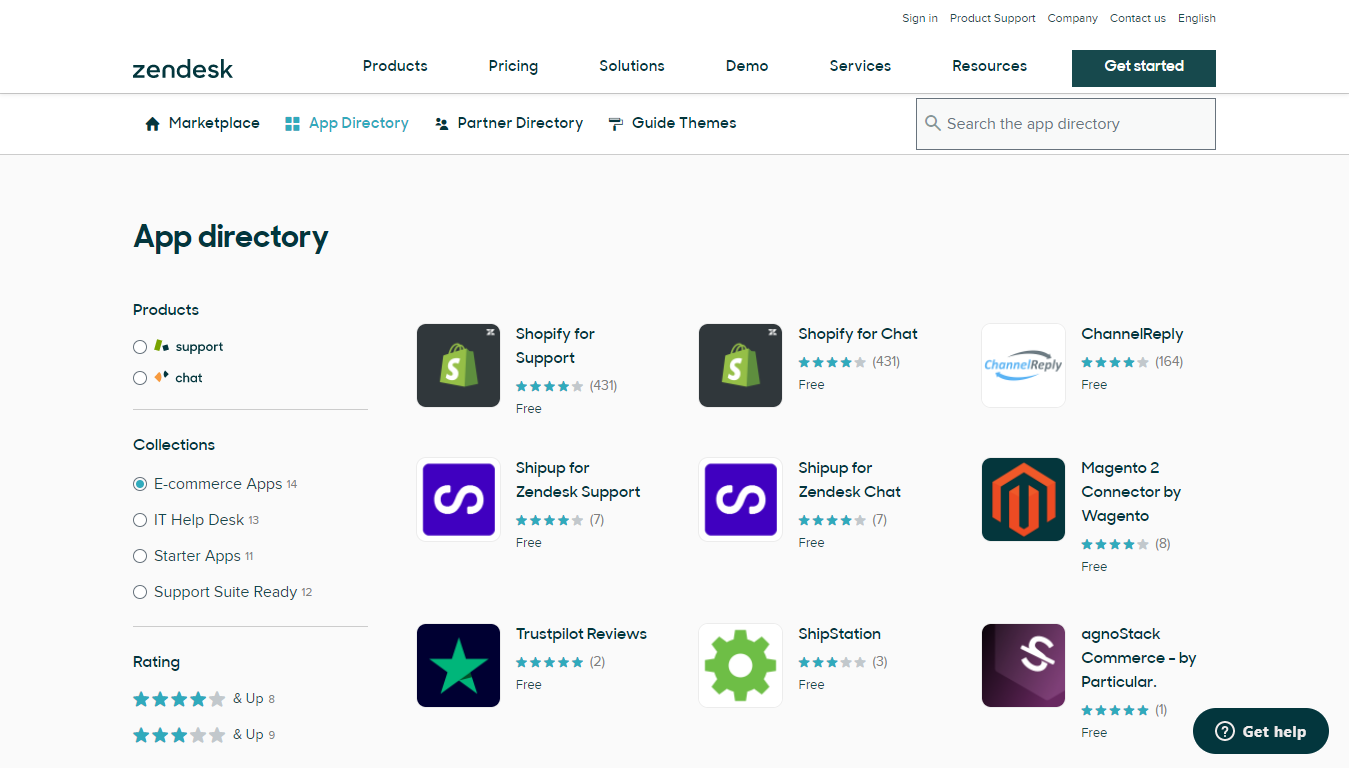Click the Magento 2 Connector star rating

[1115, 544]
